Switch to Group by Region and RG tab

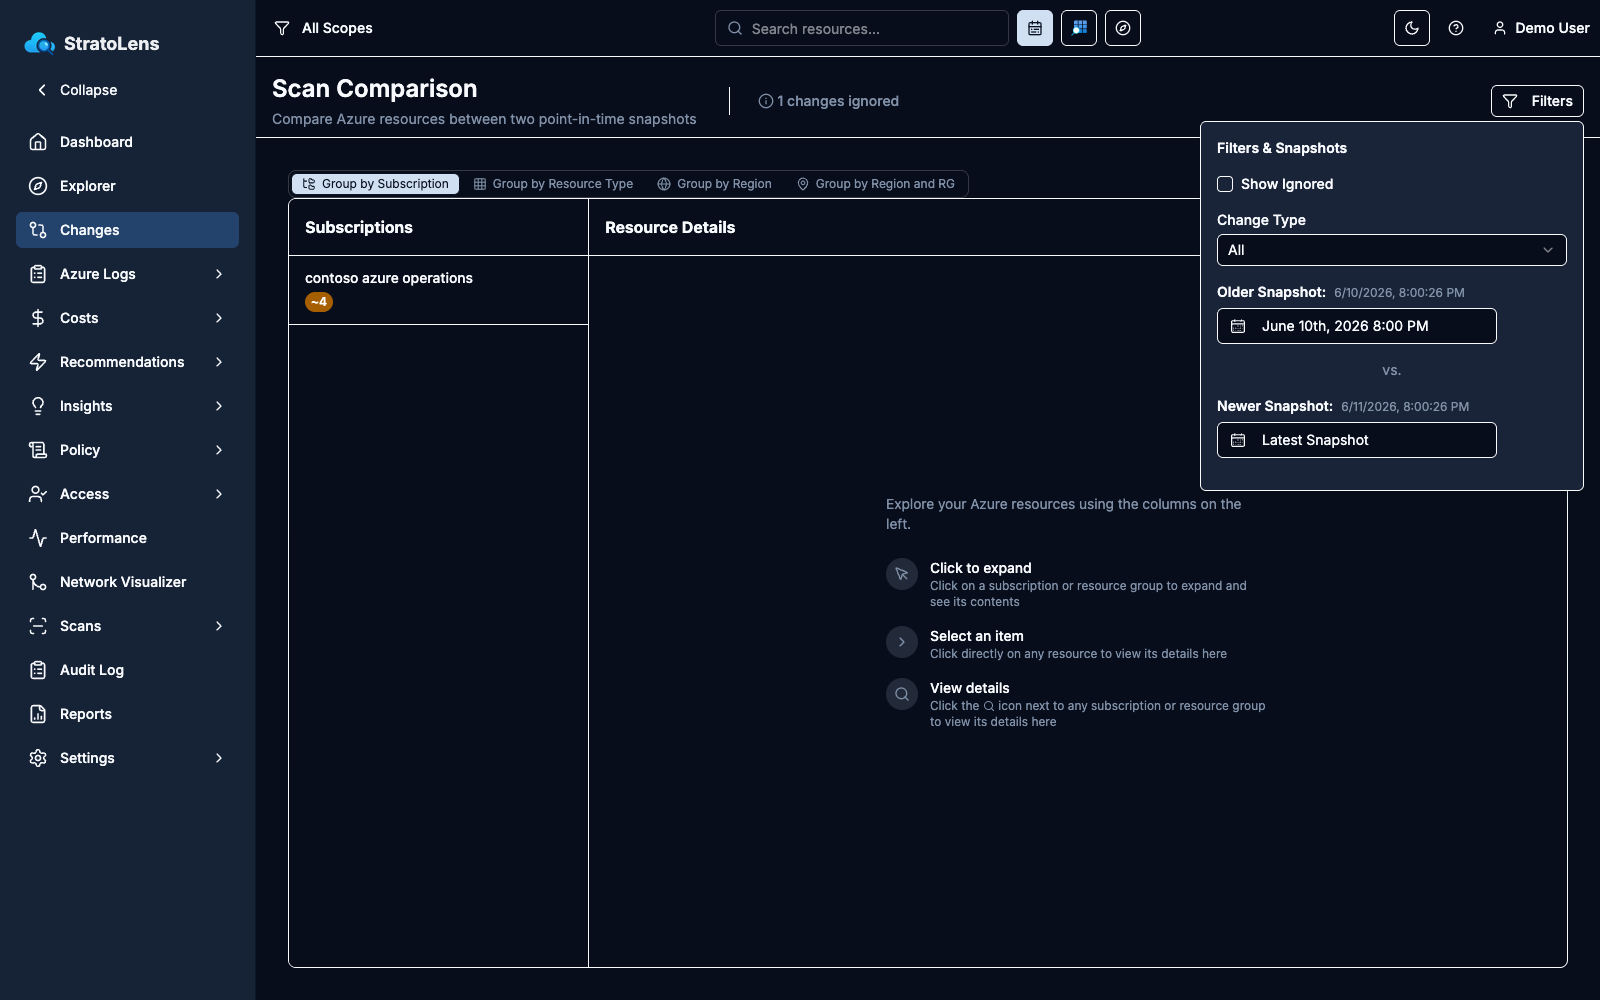point(875,184)
